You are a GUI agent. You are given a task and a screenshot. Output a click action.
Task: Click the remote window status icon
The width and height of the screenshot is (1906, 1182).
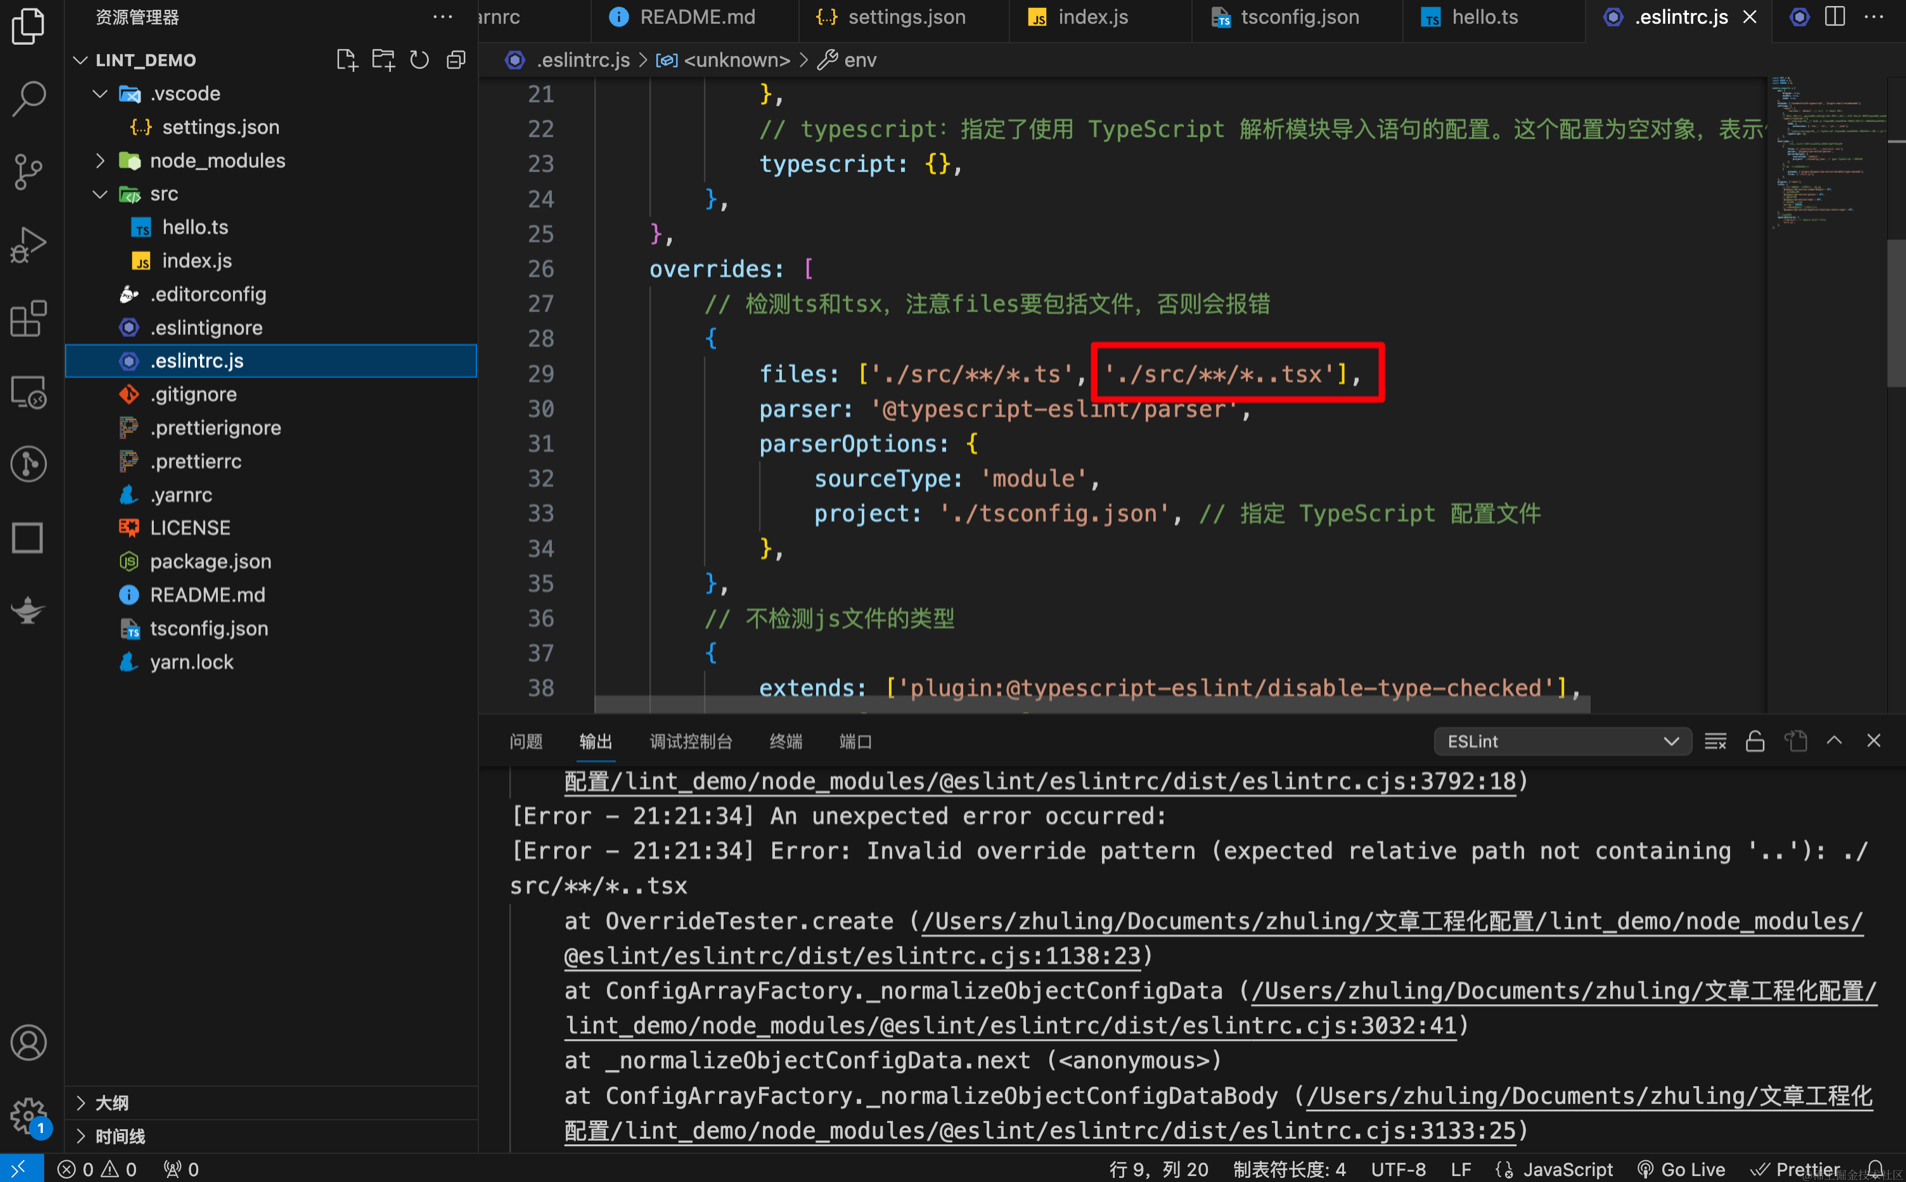[20, 1169]
